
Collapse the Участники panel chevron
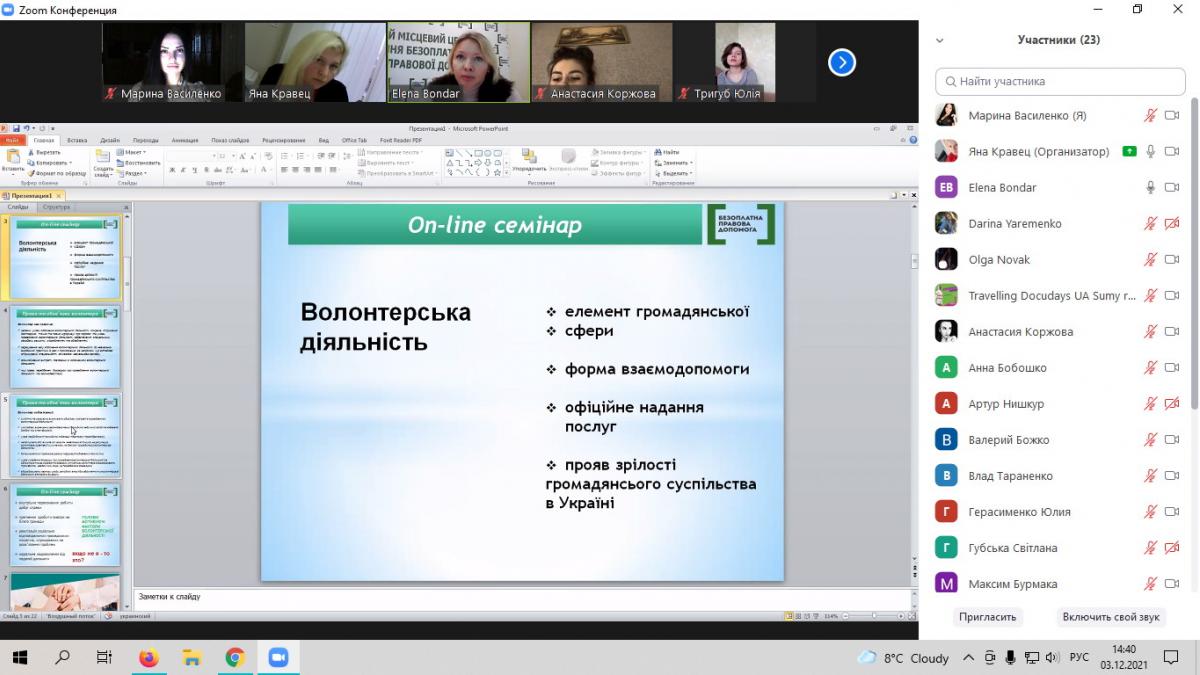pyautogui.click(x=939, y=41)
